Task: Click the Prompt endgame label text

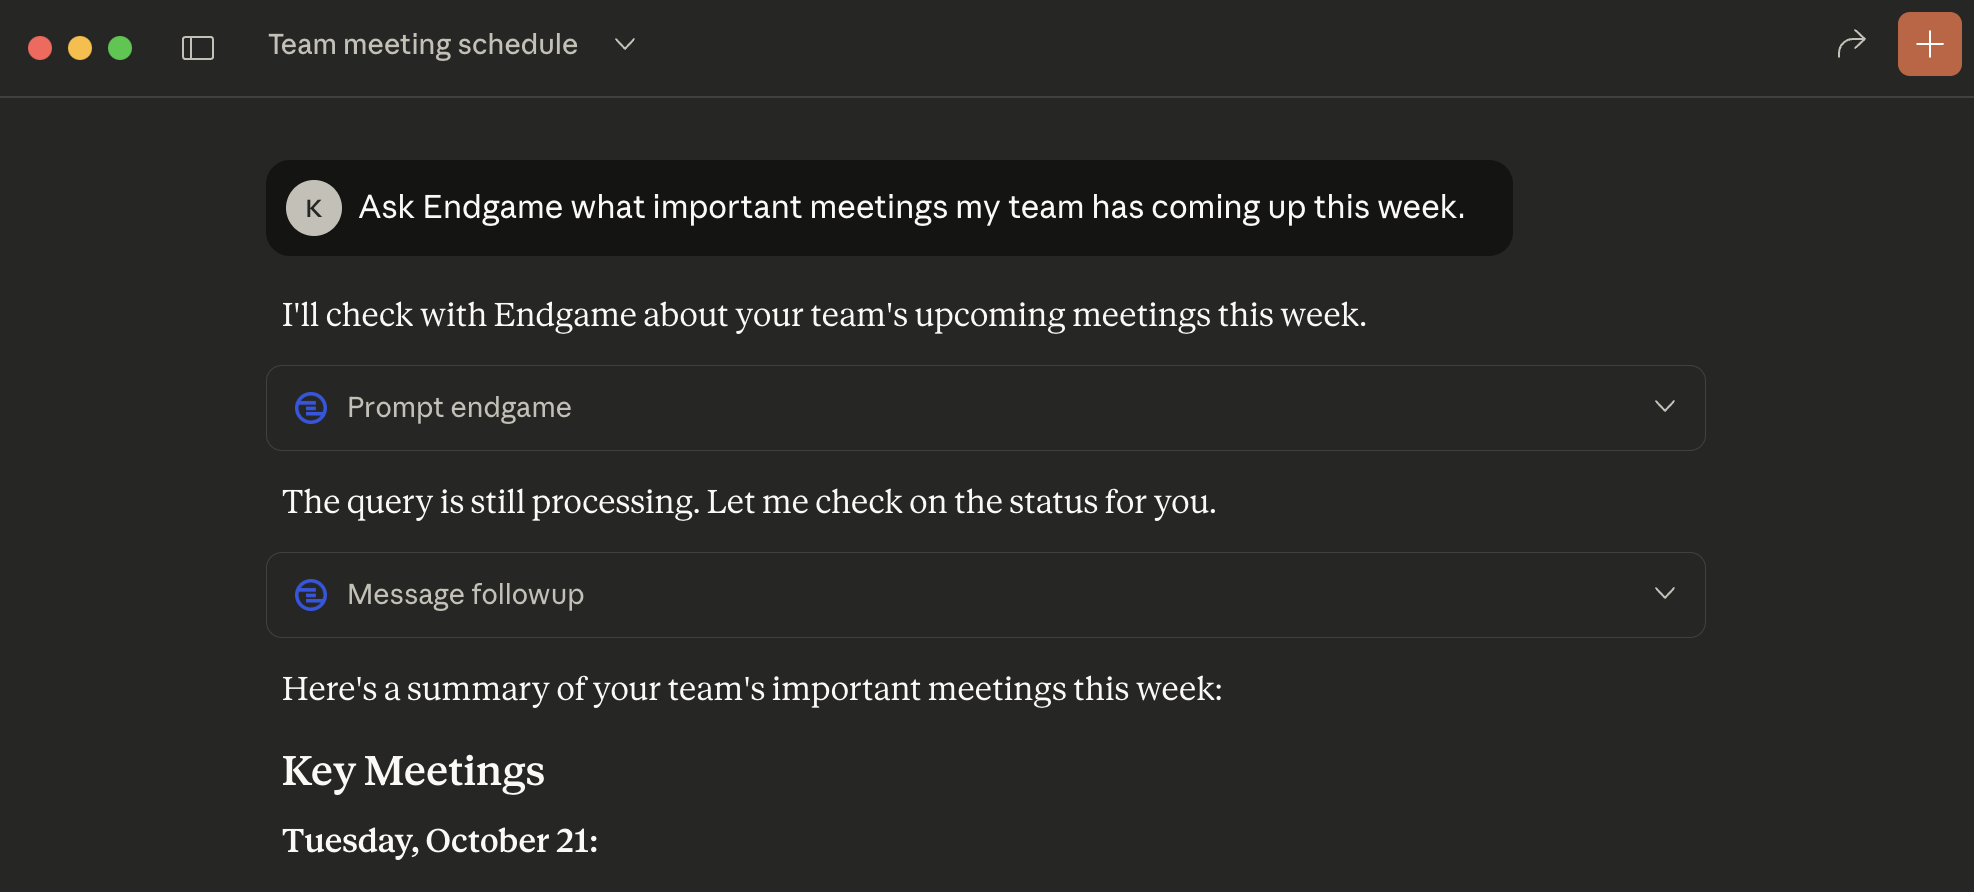Action: tap(458, 407)
